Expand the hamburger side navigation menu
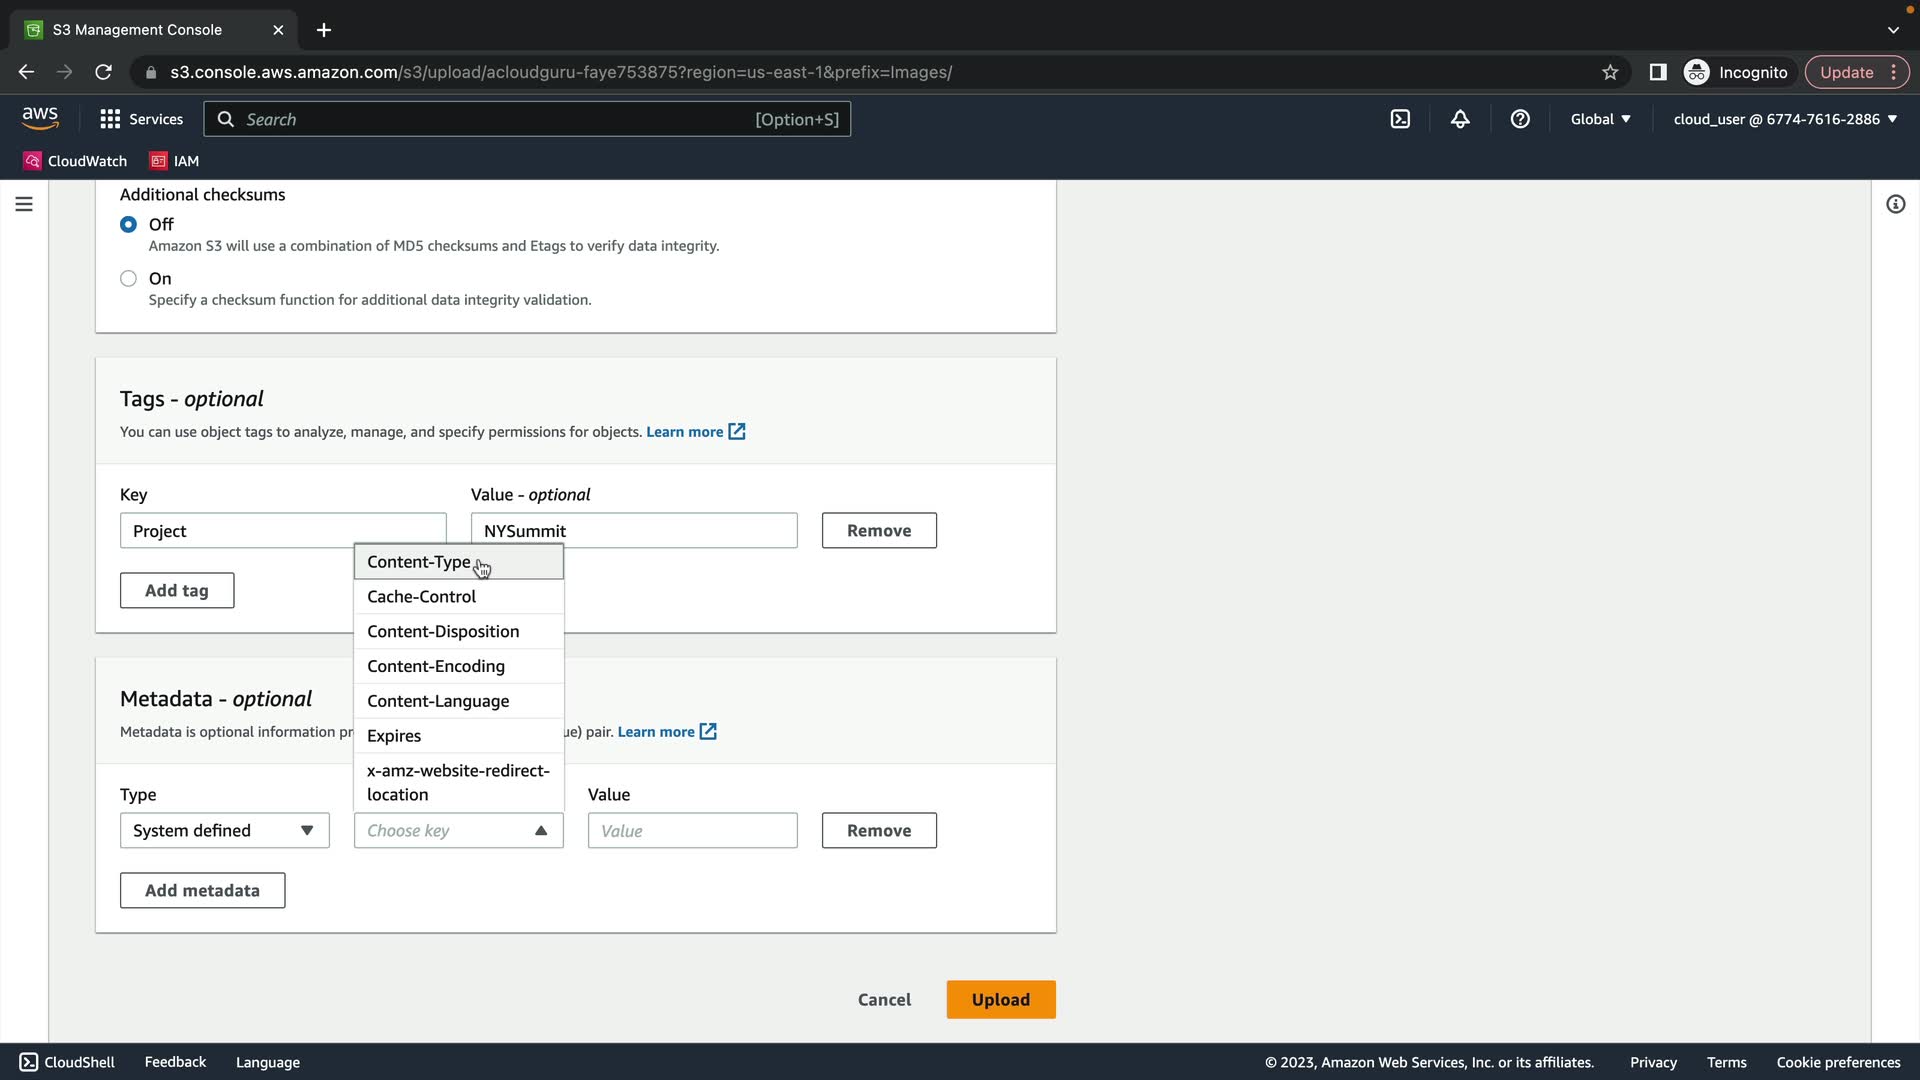 [x=24, y=204]
